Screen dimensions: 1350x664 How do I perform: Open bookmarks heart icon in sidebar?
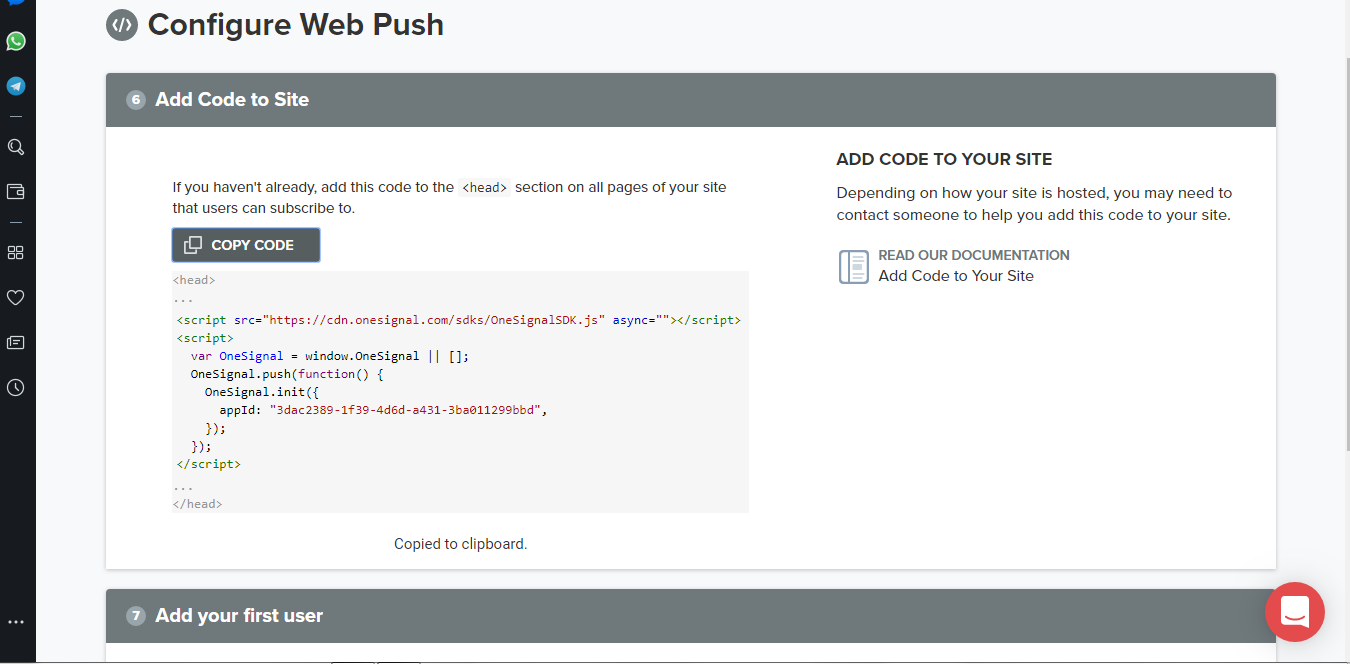click(16, 297)
